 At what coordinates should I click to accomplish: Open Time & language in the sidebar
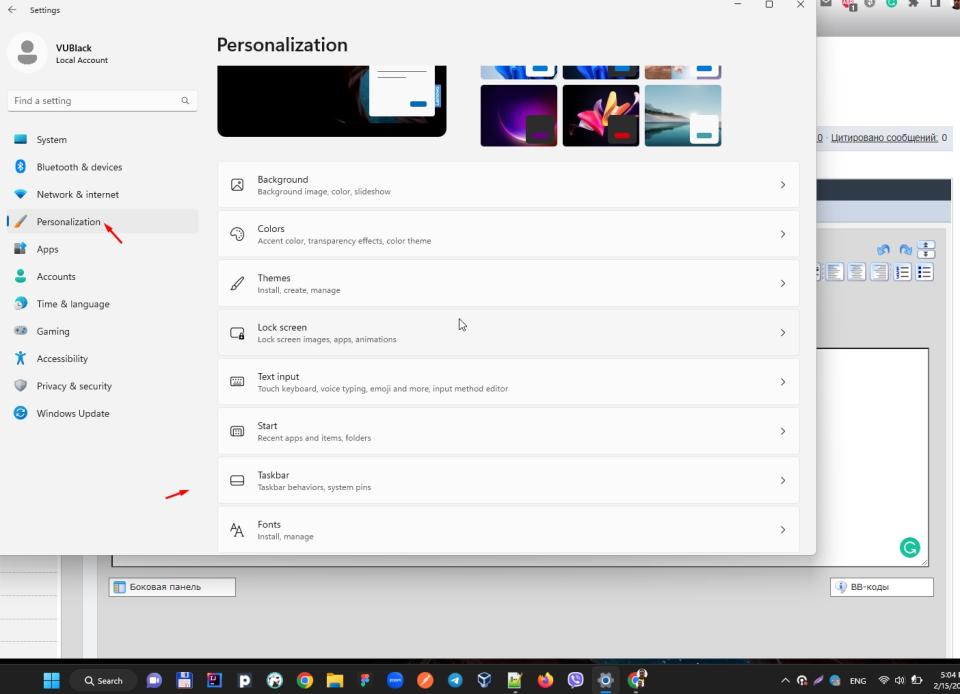point(73,304)
